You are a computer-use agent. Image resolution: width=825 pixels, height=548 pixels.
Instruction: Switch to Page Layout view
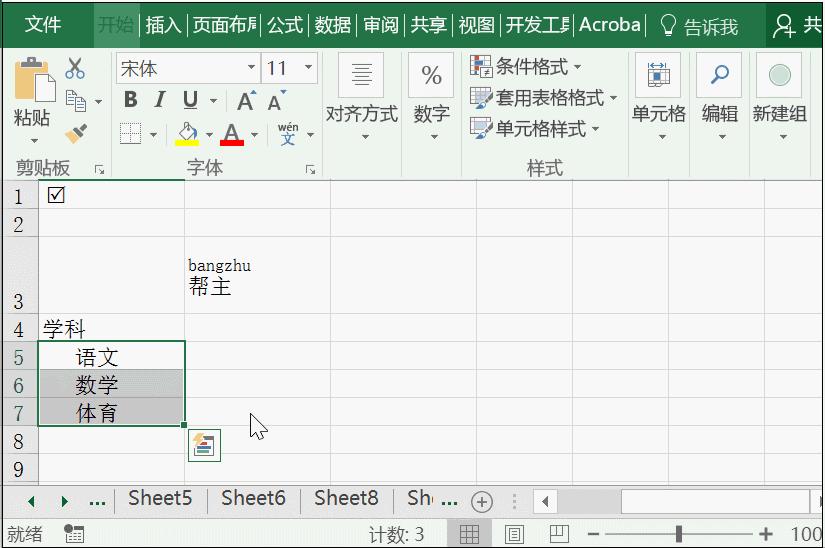click(514, 535)
